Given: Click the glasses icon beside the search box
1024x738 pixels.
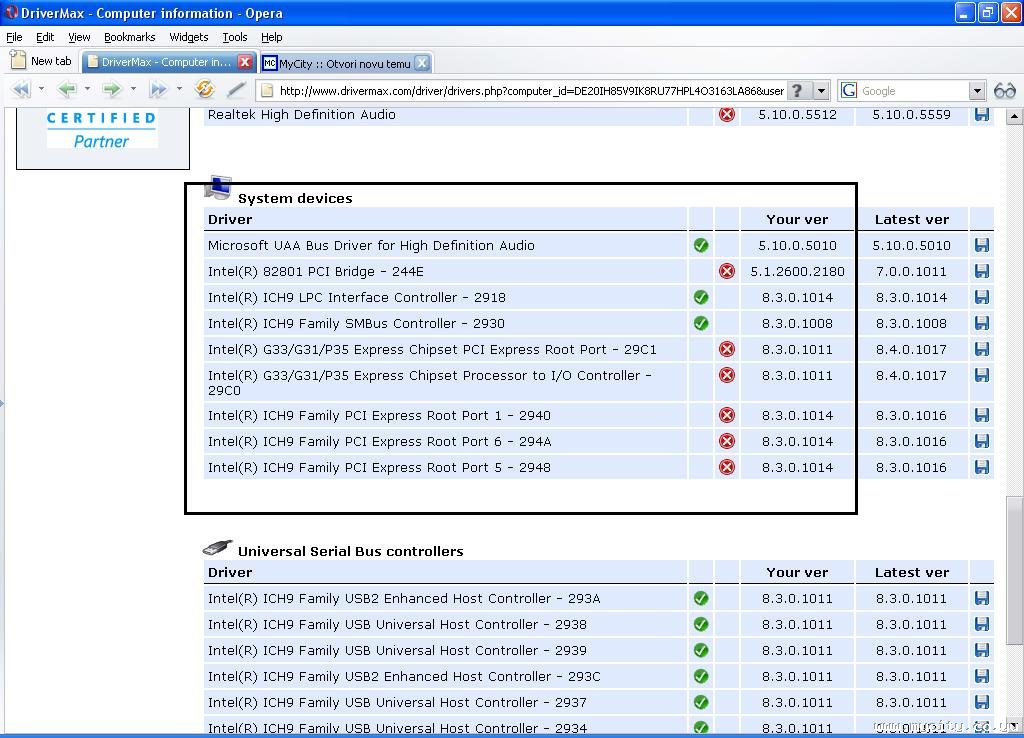Looking at the screenshot, I should [1004, 90].
